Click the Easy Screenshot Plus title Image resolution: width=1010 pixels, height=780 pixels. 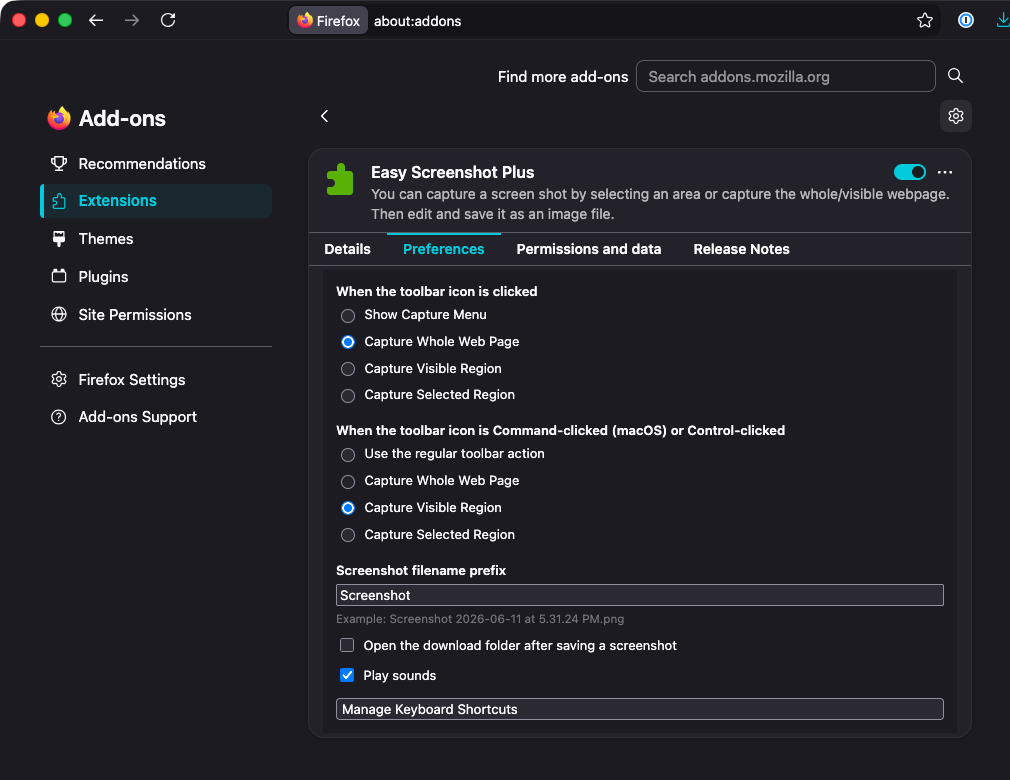click(x=453, y=172)
